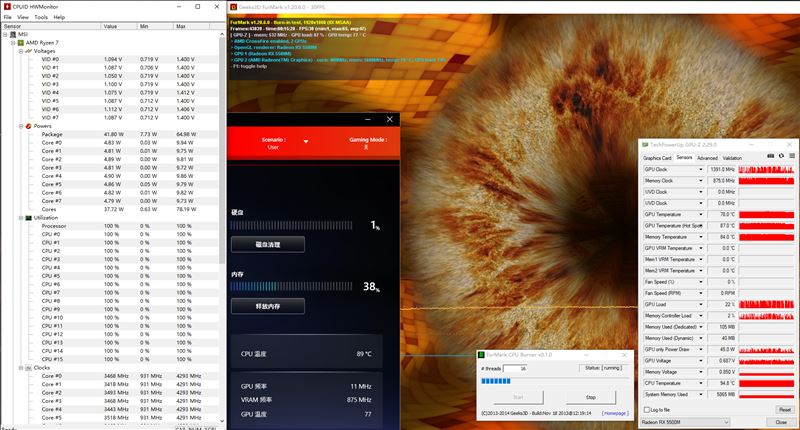Open the CPU Temperature sensor dropdown

tap(701, 383)
